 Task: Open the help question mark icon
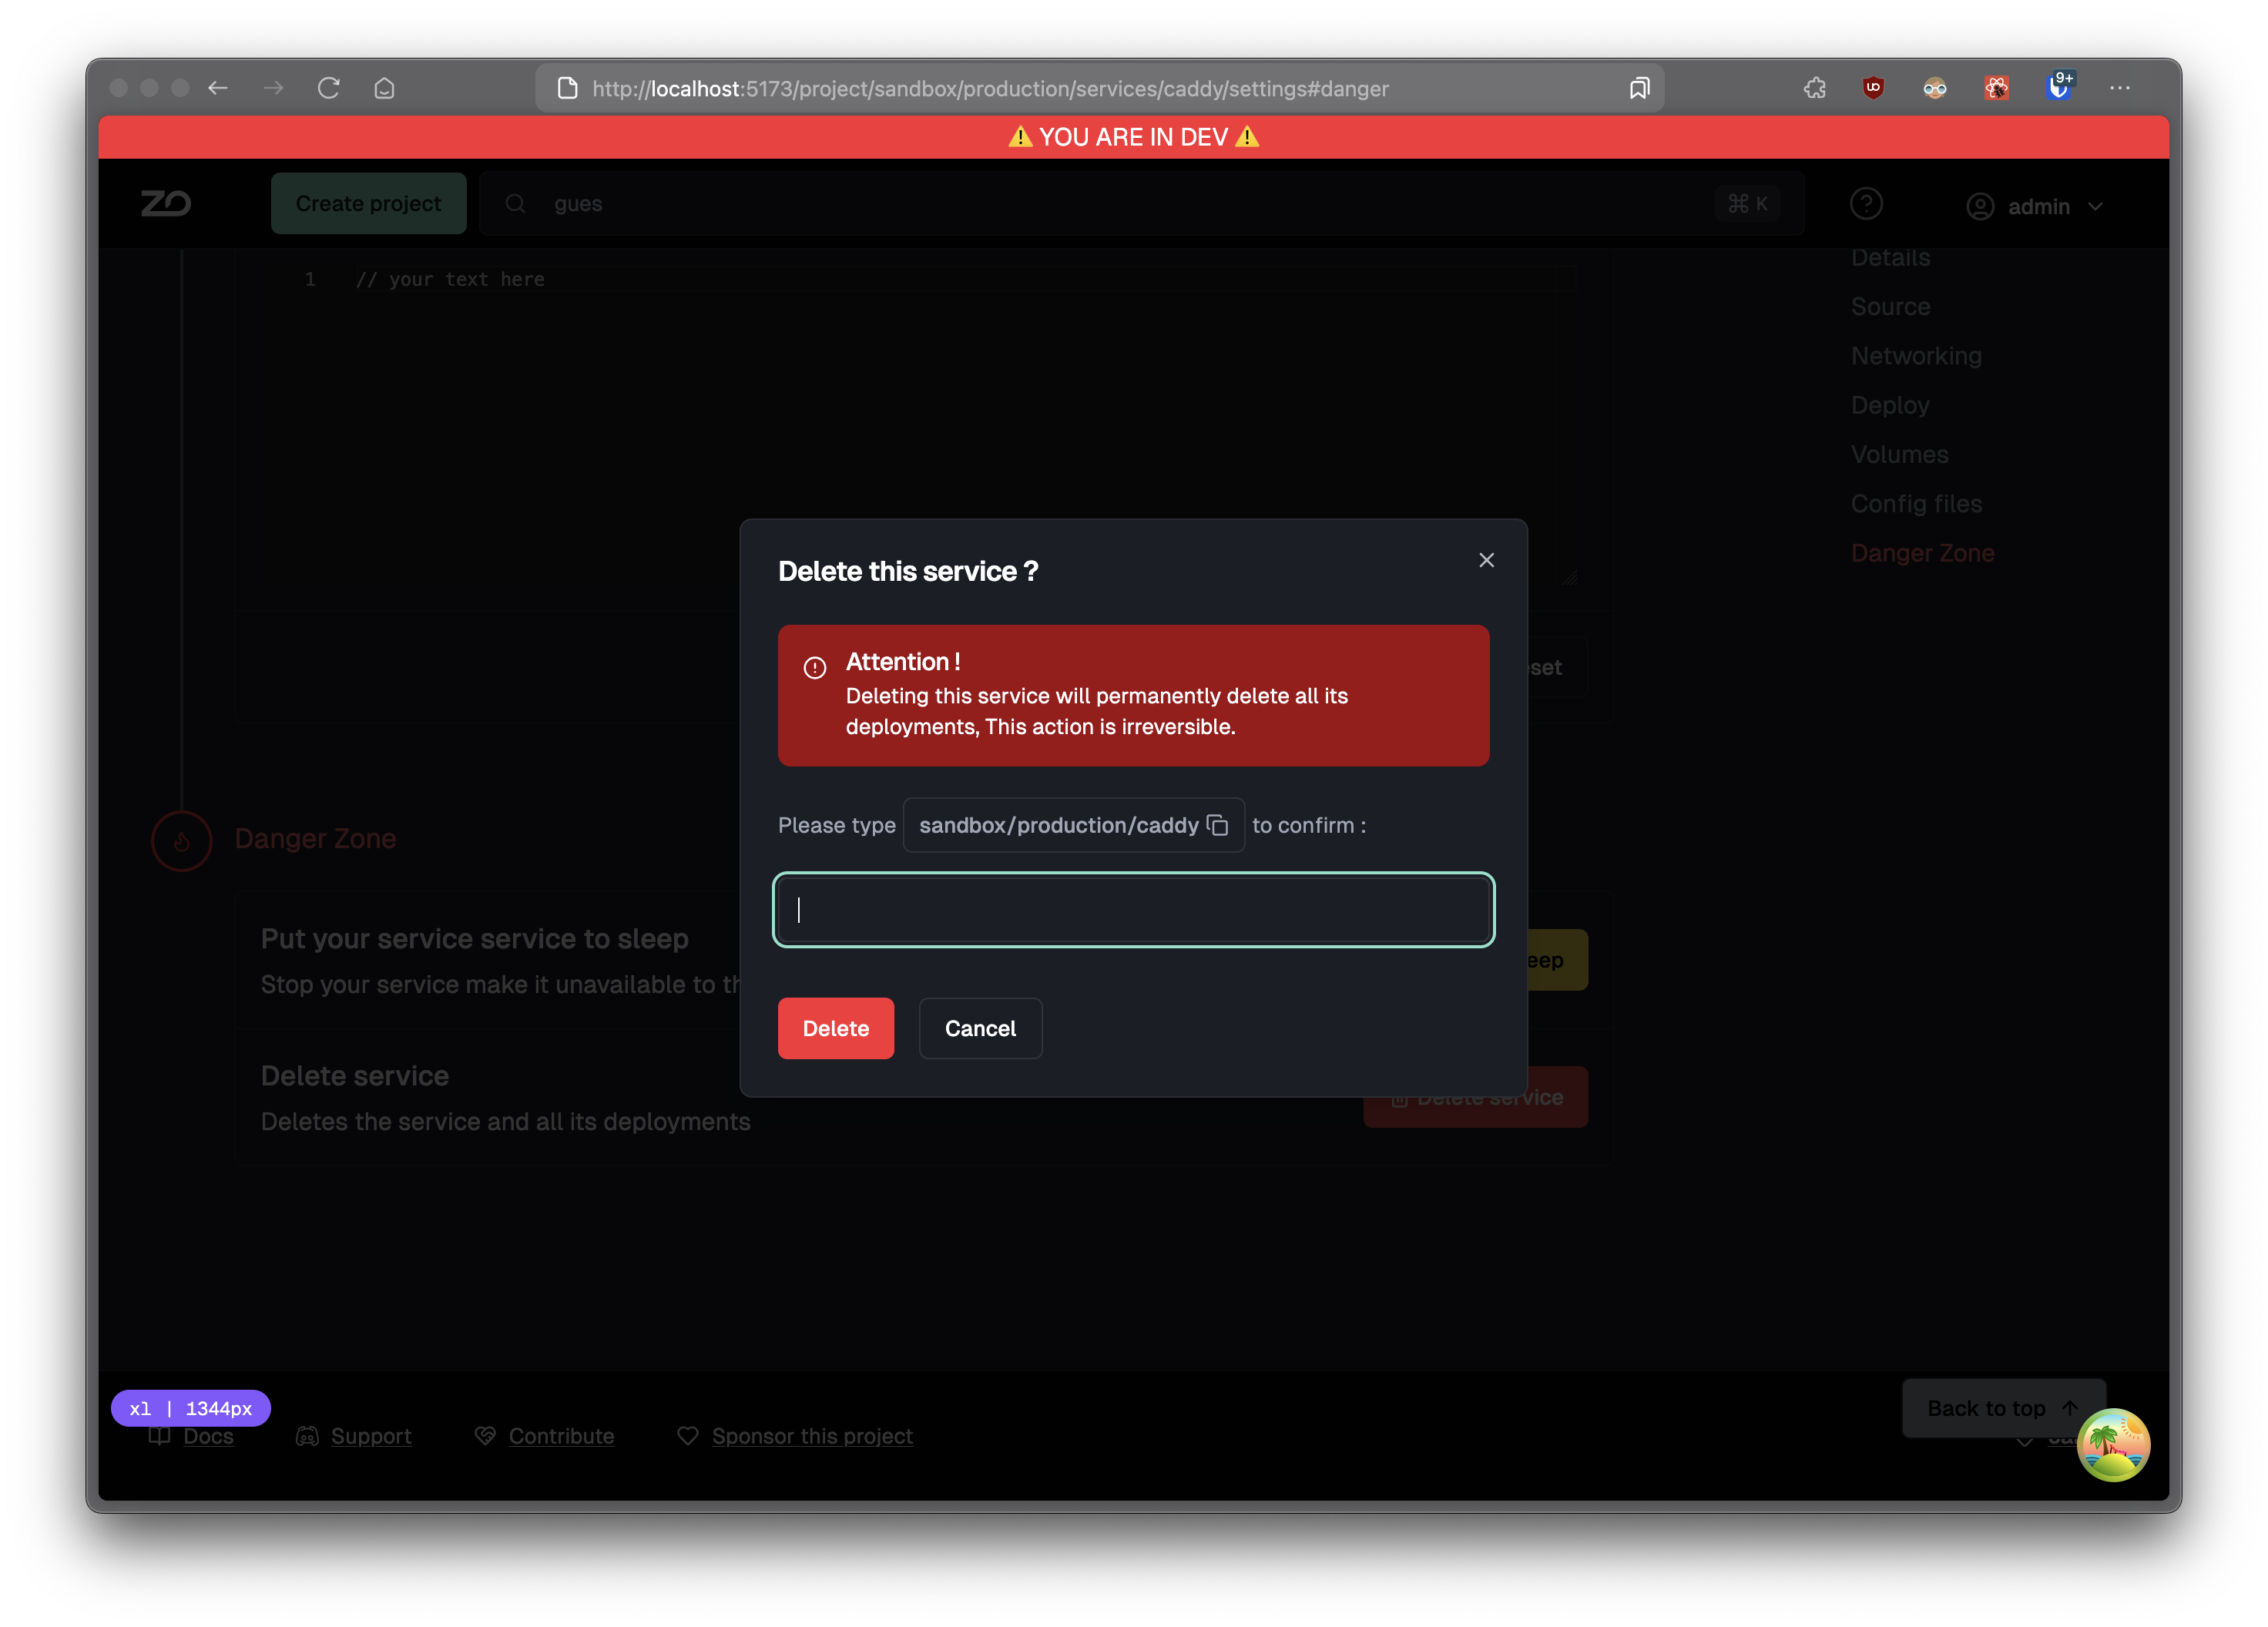[x=1866, y=204]
